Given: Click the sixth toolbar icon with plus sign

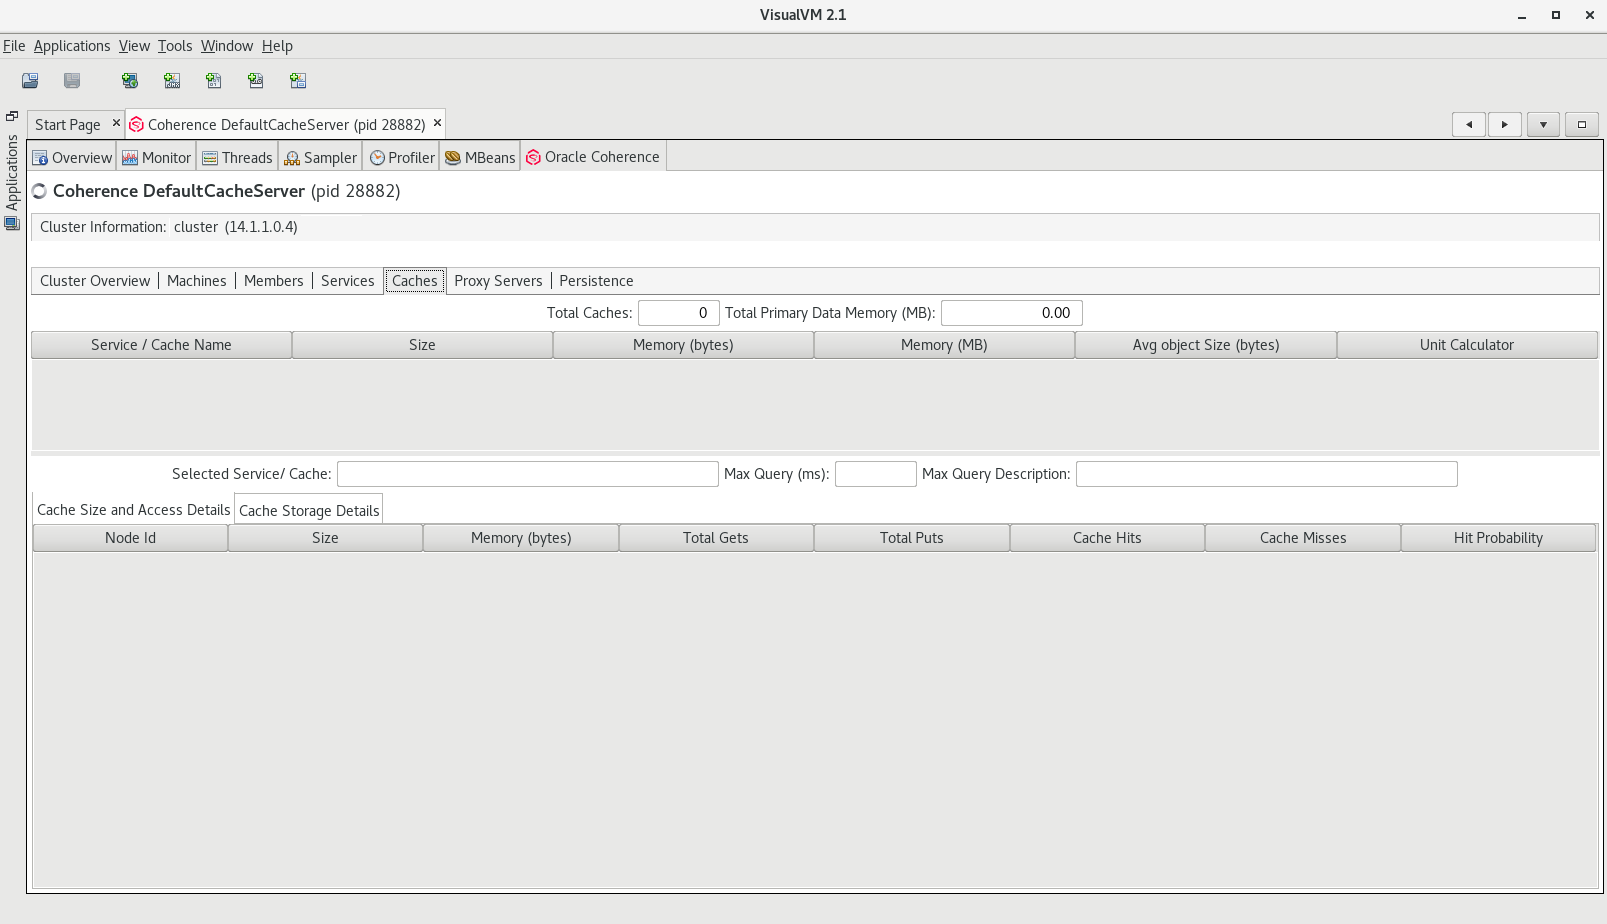Looking at the screenshot, I should [256, 81].
